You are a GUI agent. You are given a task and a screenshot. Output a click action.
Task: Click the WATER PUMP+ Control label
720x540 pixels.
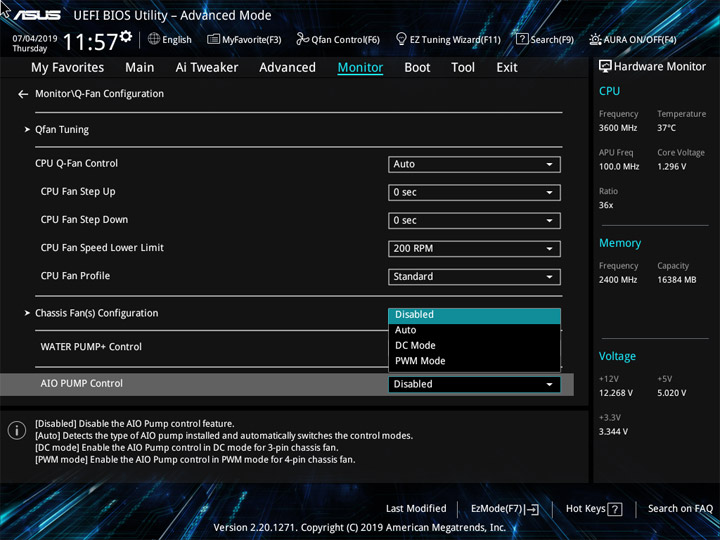(91, 347)
